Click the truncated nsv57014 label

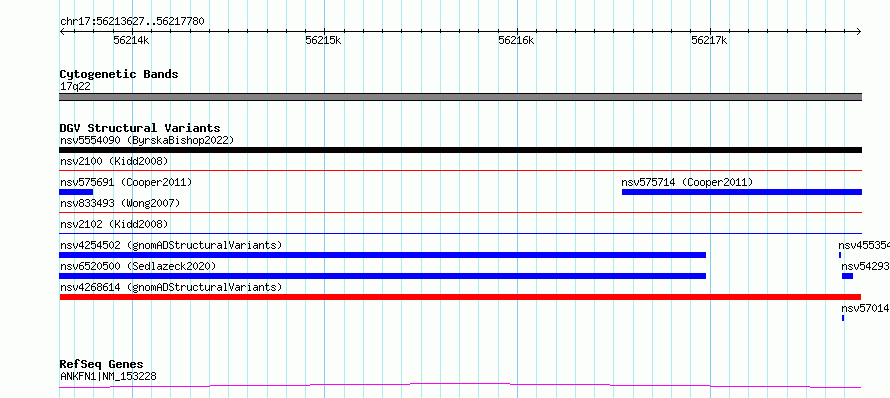(x=866, y=308)
